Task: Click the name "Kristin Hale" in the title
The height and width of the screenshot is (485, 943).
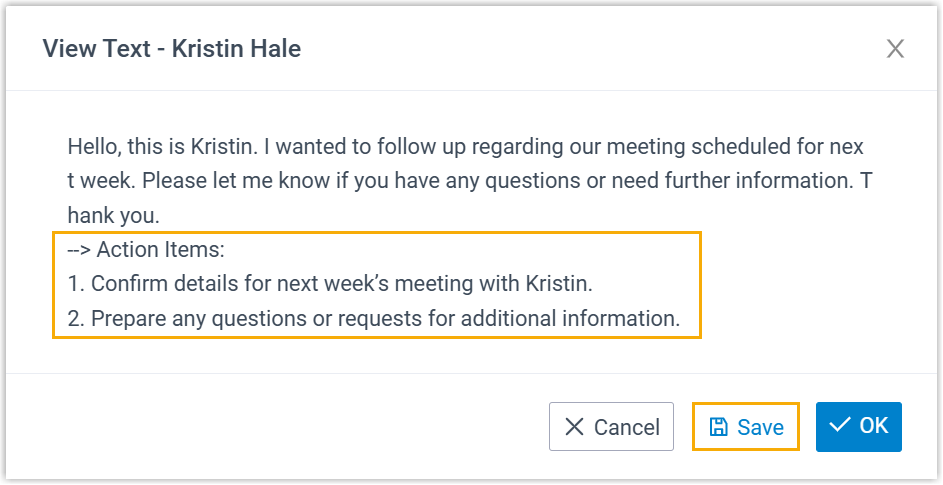Action: pyautogui.click(x=236, y=48)
